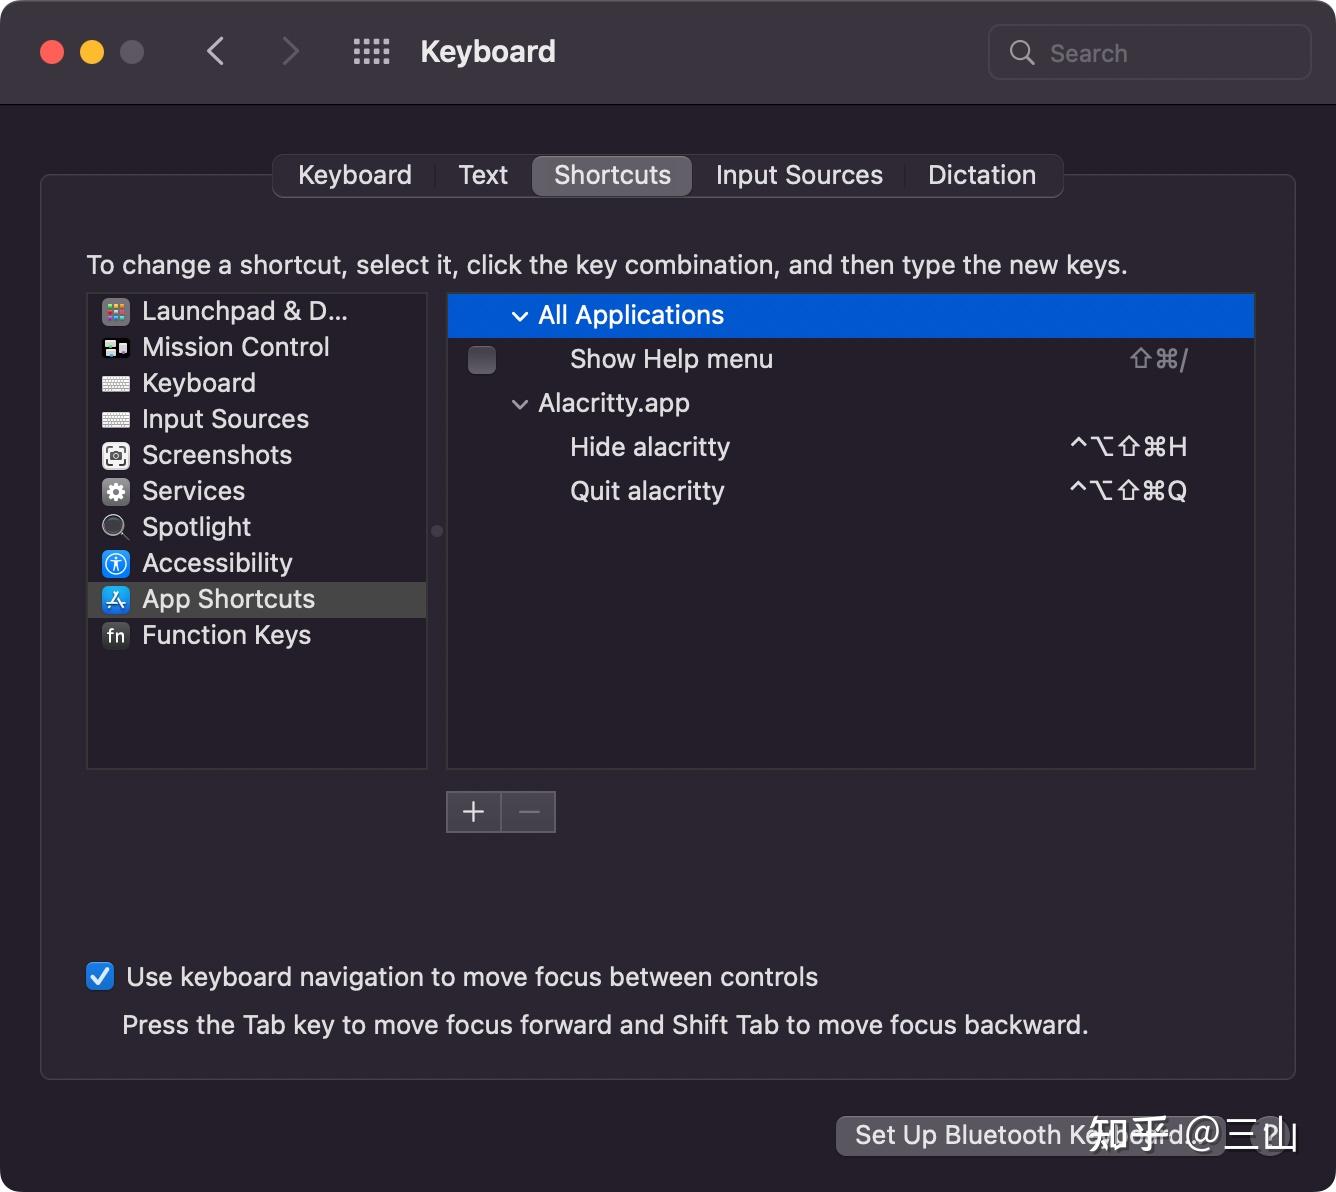Remove selected shortcut with minus button
Image resolution: width=1336 pixels, height=1192 pixels.
[528, 812]
